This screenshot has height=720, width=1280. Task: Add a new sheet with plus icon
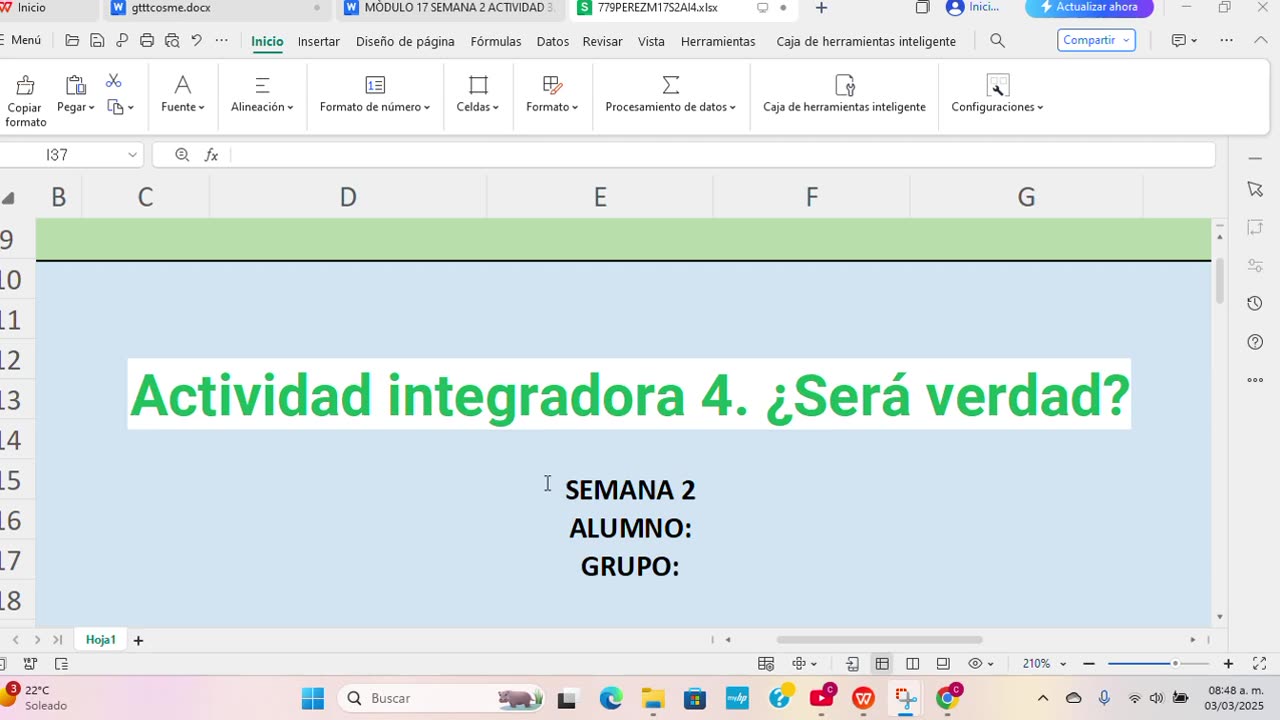tap(138, 640)
